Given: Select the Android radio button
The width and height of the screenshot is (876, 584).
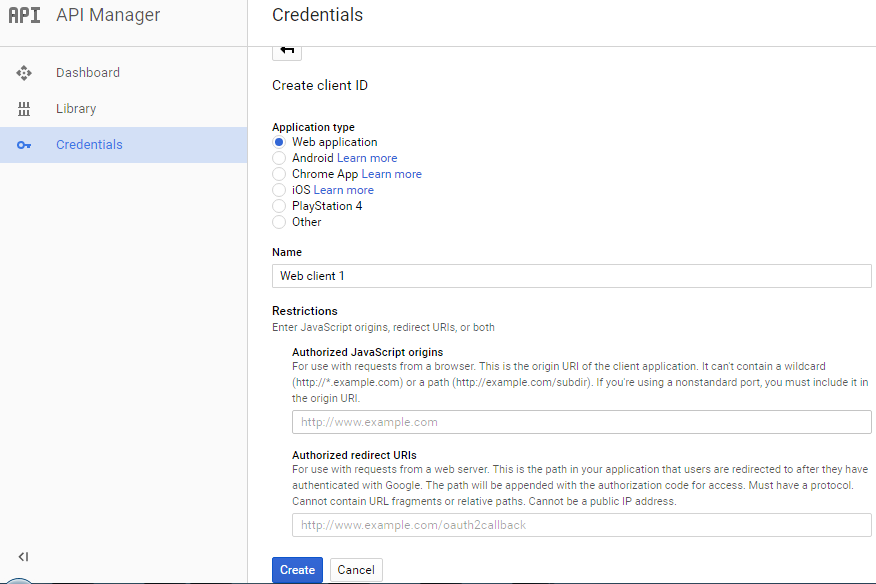Looking at the screenshot, I should point(279,158).
